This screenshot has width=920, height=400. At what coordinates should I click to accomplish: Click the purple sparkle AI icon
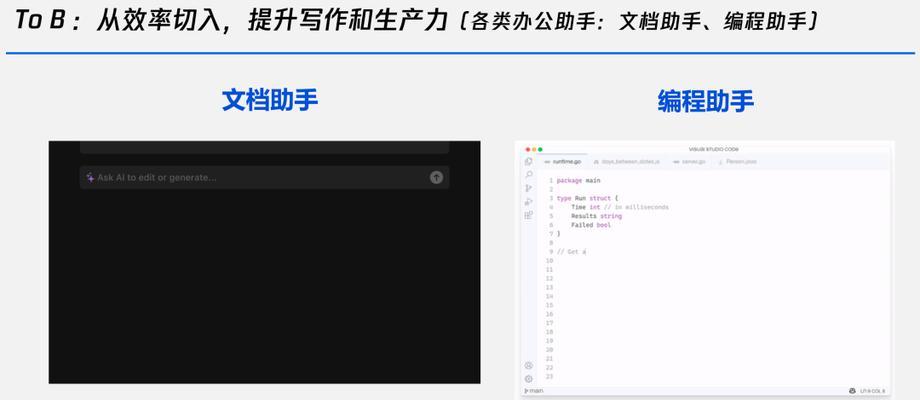coord(90,177)
